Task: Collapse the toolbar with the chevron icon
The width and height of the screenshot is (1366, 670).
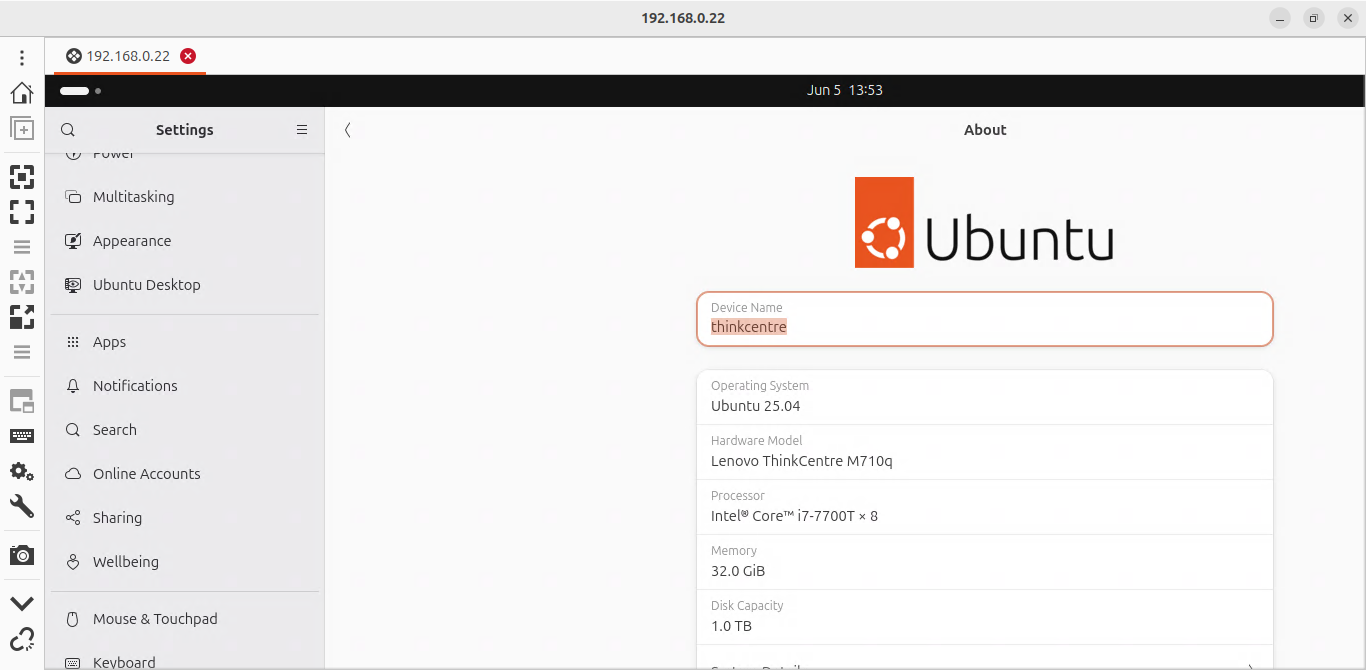Action: click(x=22, y=602)
